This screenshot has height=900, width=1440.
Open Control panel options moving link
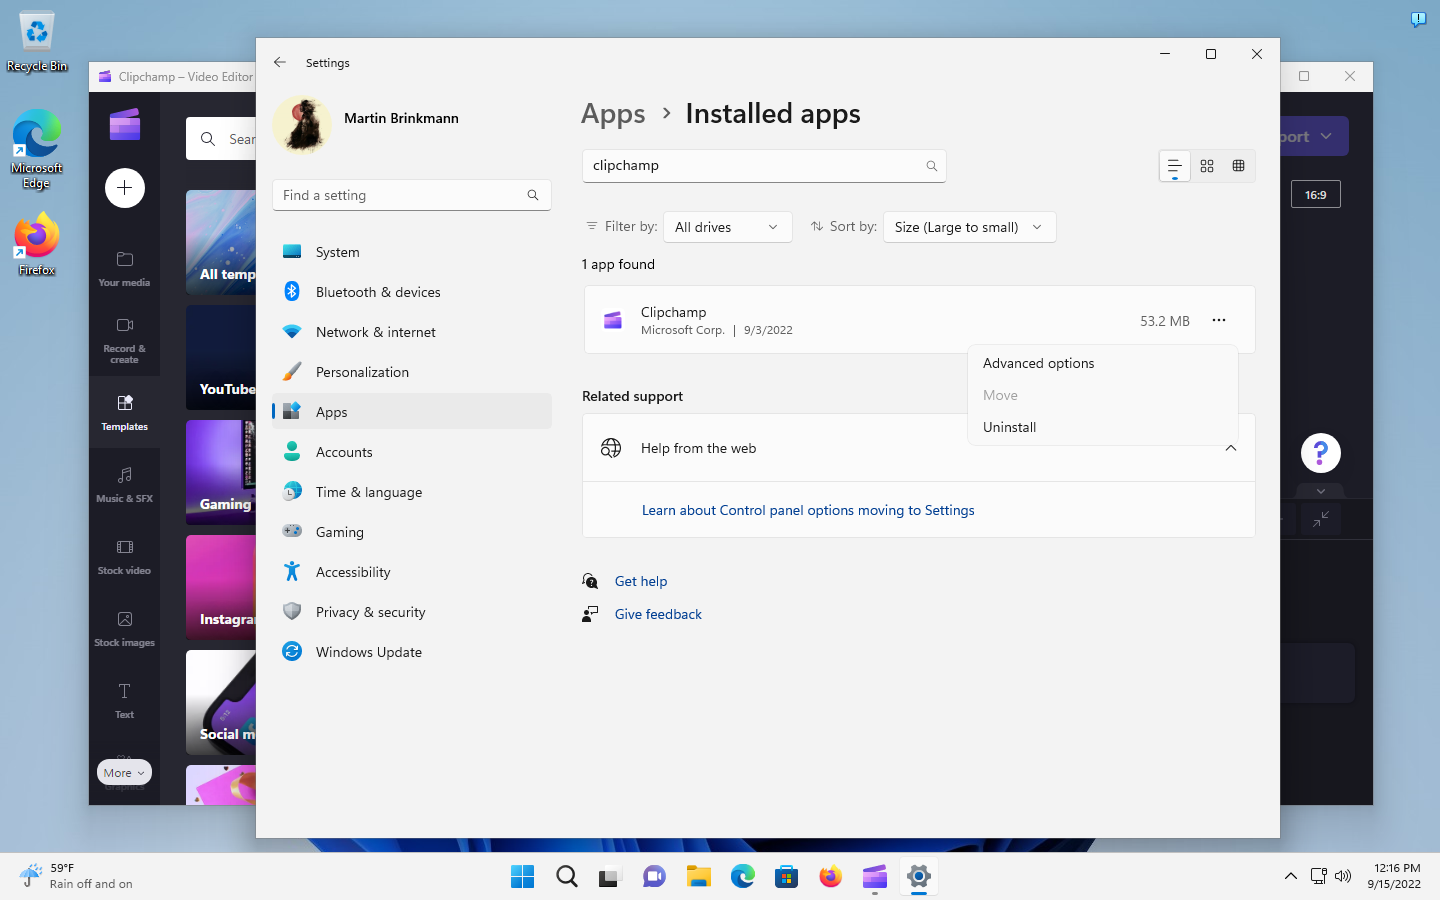coord(808,510)
